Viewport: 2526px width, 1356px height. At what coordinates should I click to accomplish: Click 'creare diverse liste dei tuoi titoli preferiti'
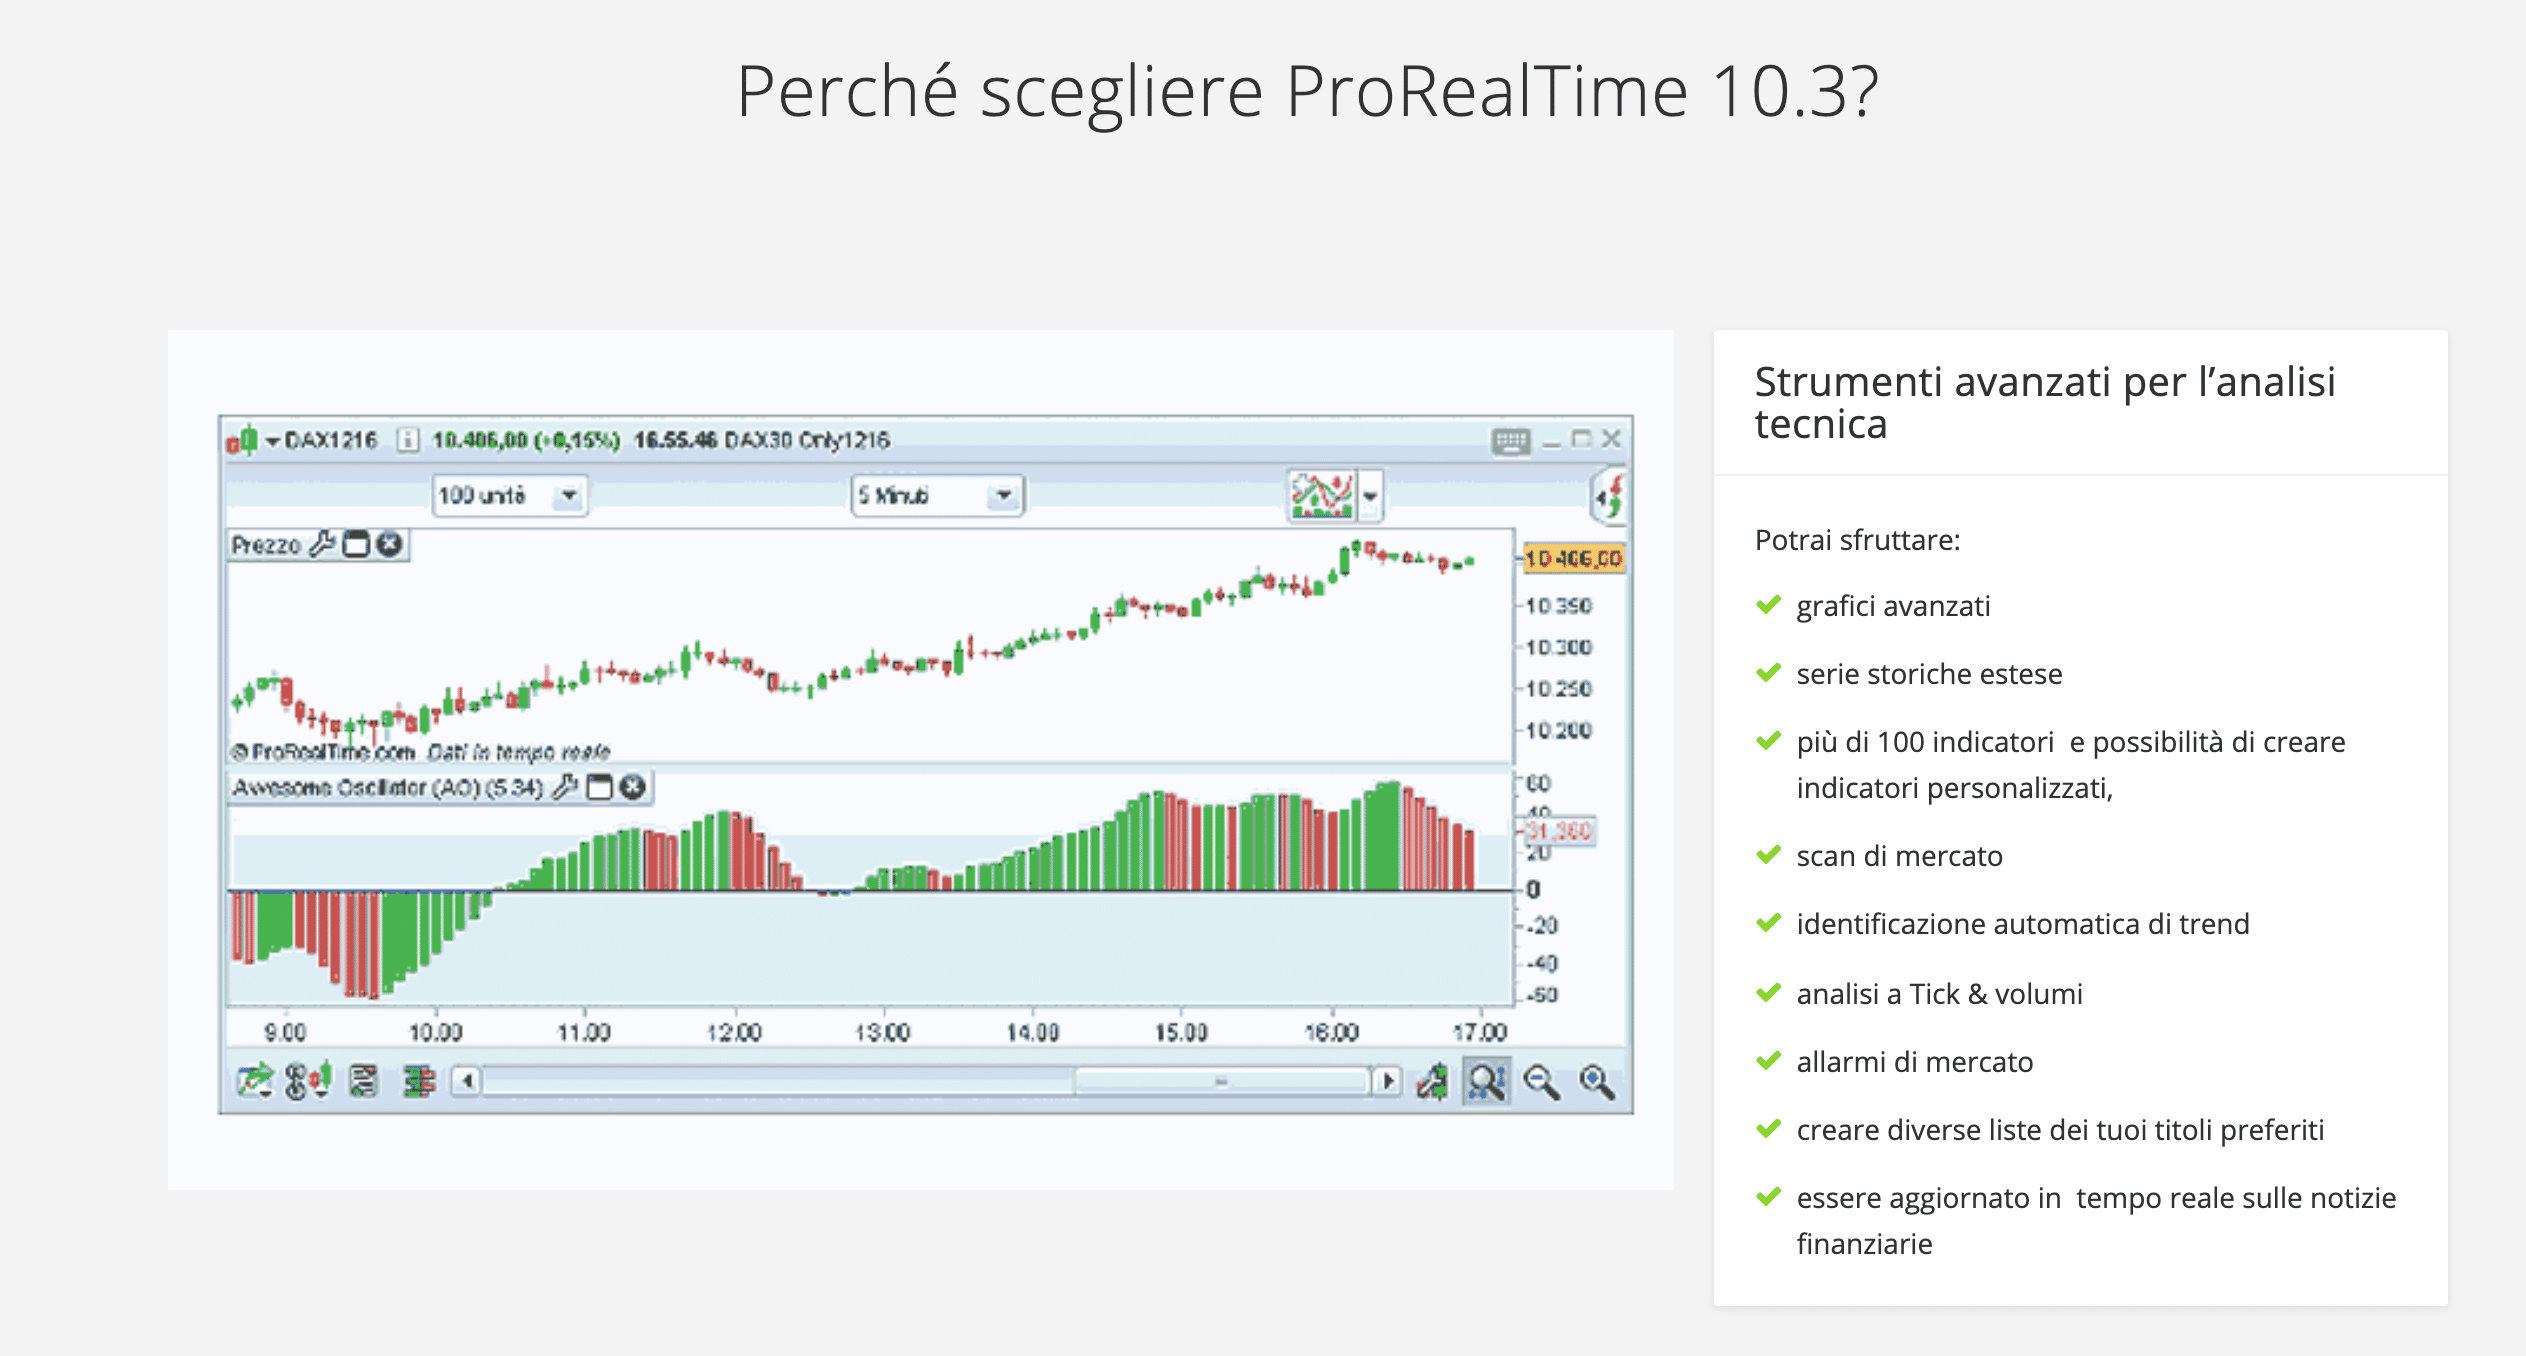(2060, 1130)
